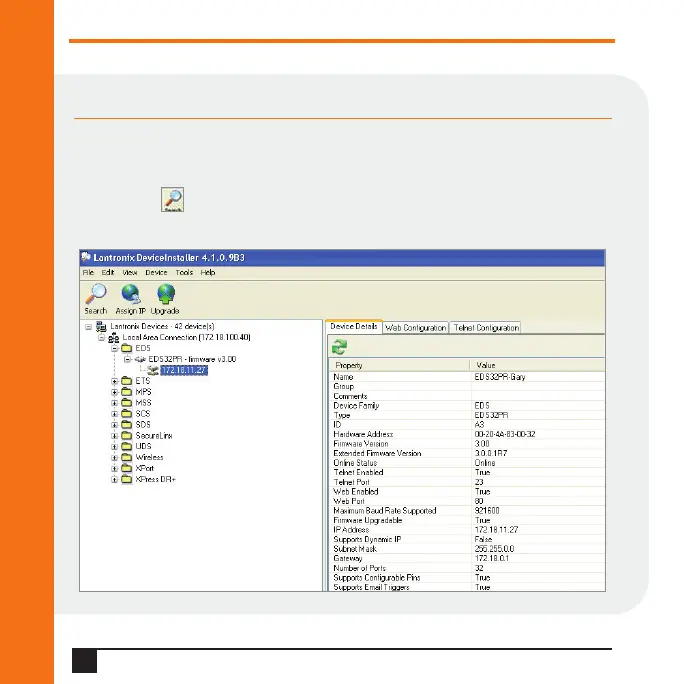Open the Help menu
Screen dimensions: 684x684
coord(208,273)
